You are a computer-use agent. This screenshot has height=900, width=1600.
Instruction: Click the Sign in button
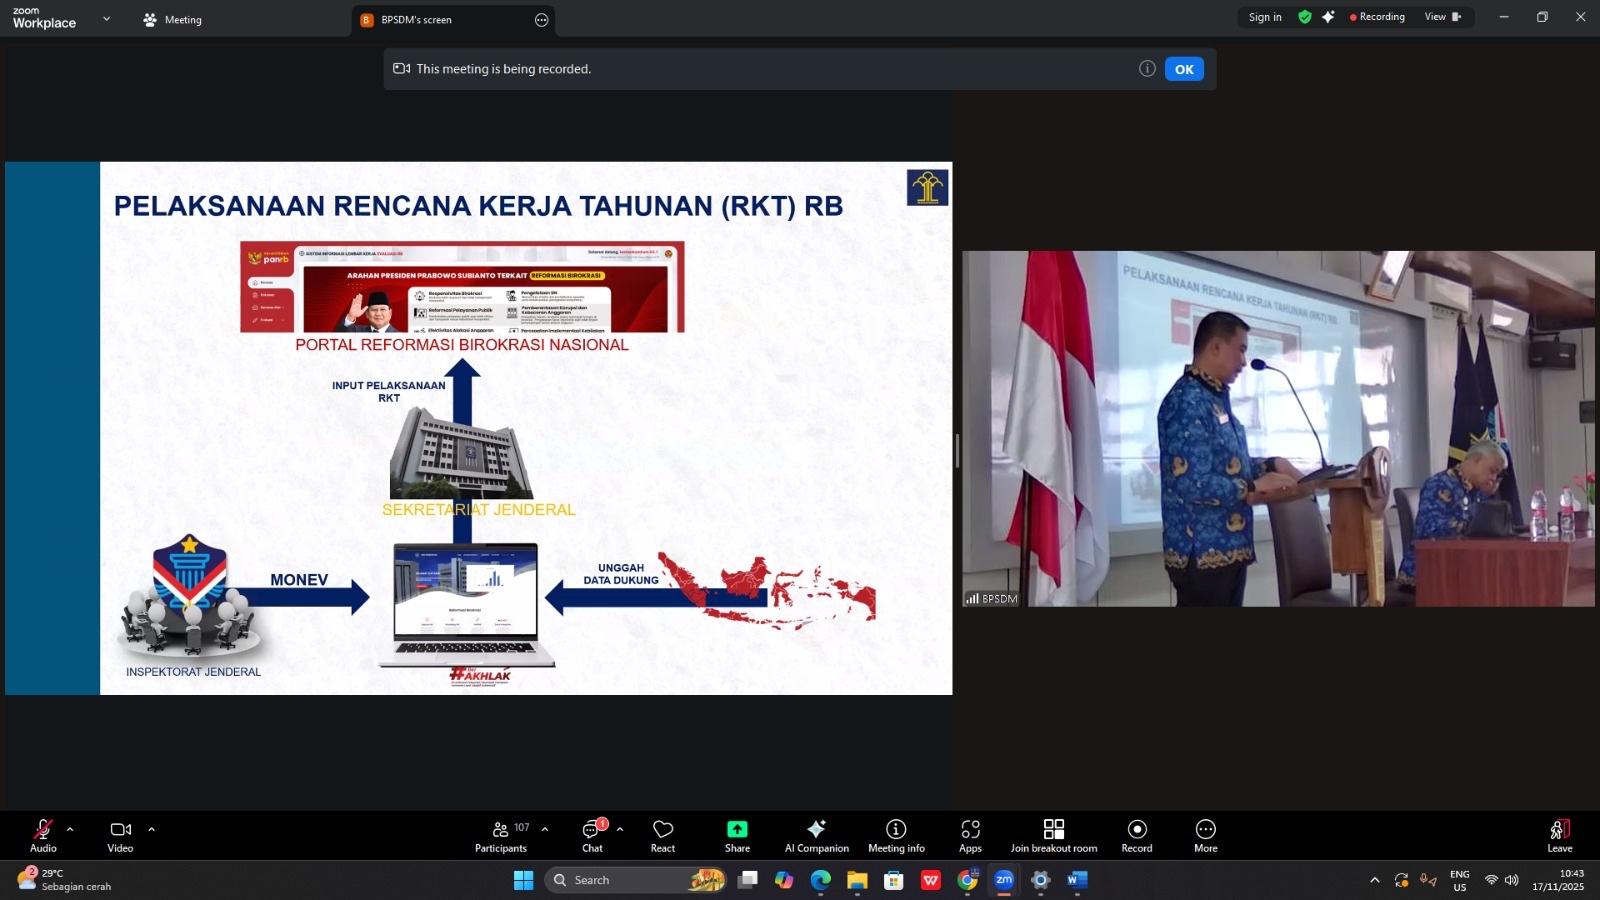[x=1264, y=17]
